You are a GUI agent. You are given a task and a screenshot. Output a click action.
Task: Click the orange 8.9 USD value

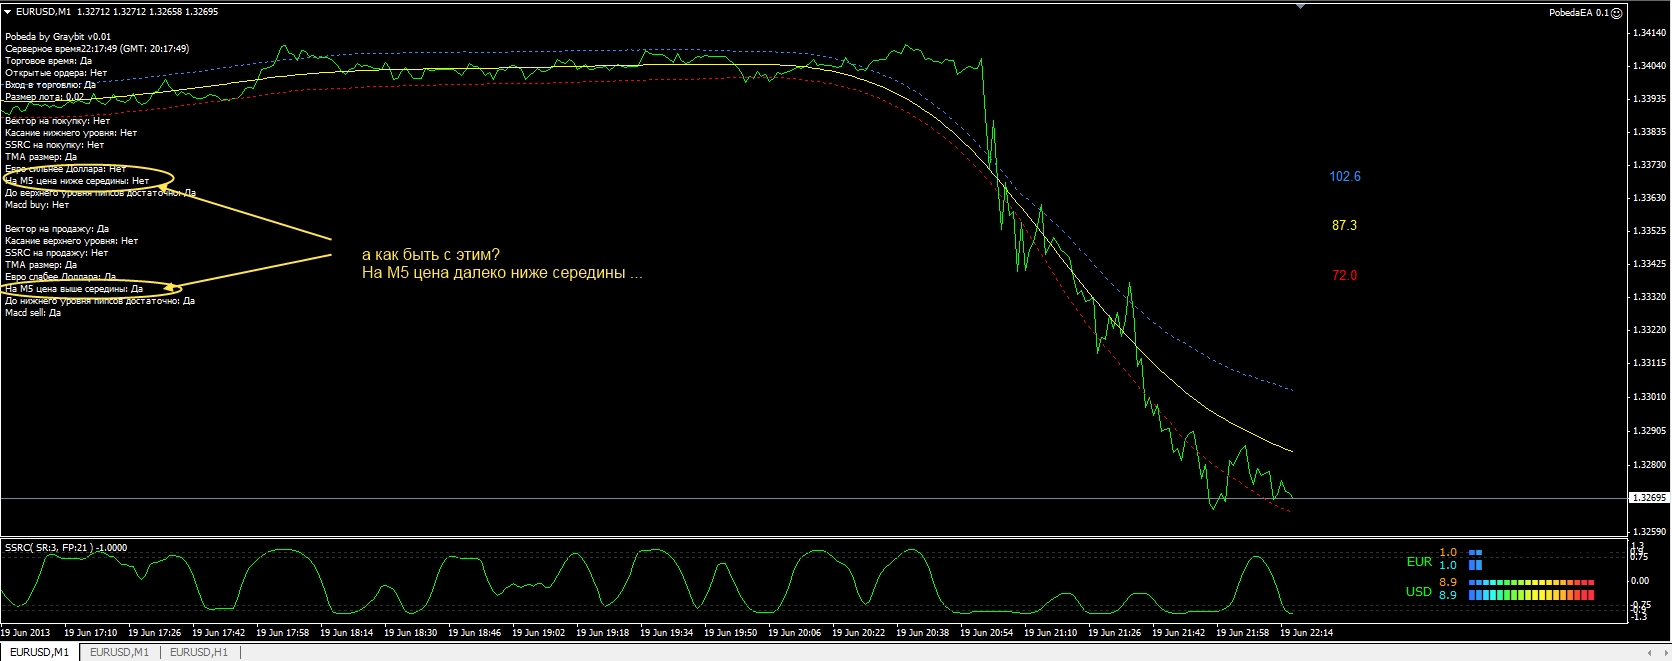tap(1448, 582)
